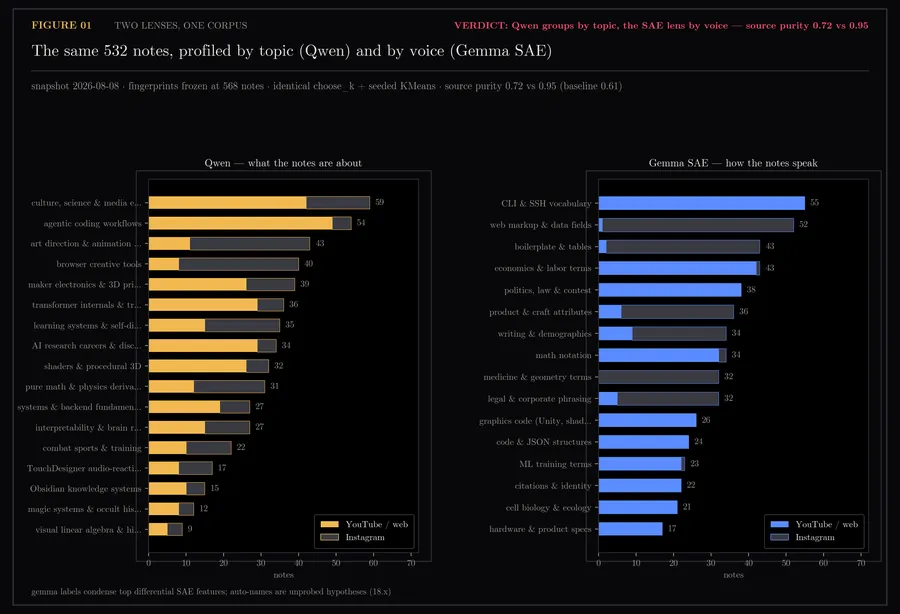
Task: Click the 'maker electronics & 3D pri...' label
Action: 85,285
